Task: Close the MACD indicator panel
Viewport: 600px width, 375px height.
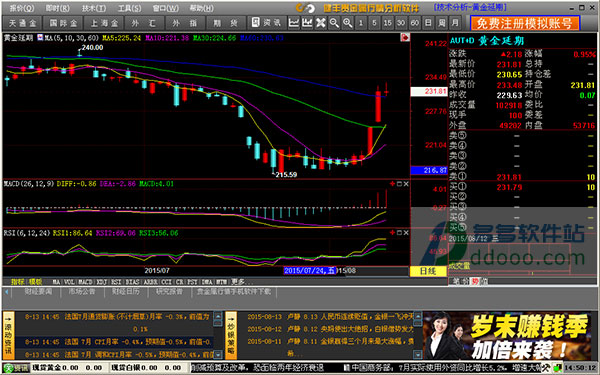Action: (x=406, y=184)
